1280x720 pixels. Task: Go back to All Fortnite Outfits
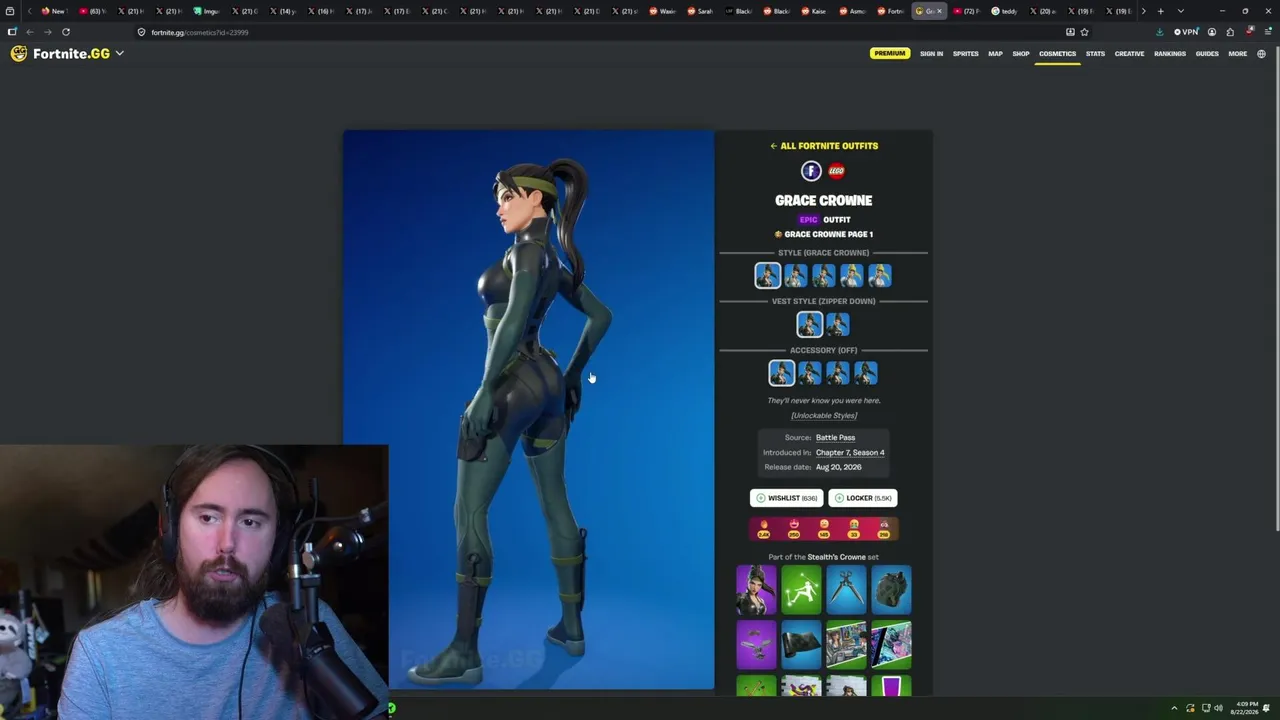tap(824, 146)
